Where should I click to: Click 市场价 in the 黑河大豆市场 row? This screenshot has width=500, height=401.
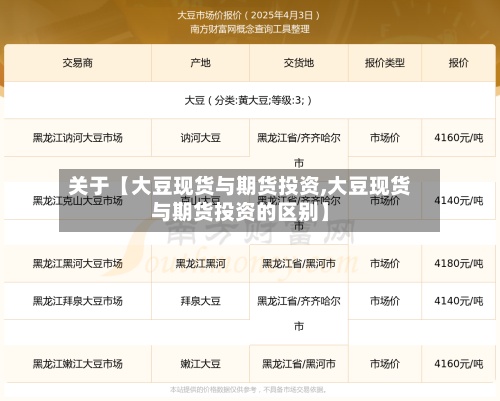[385, 264]
